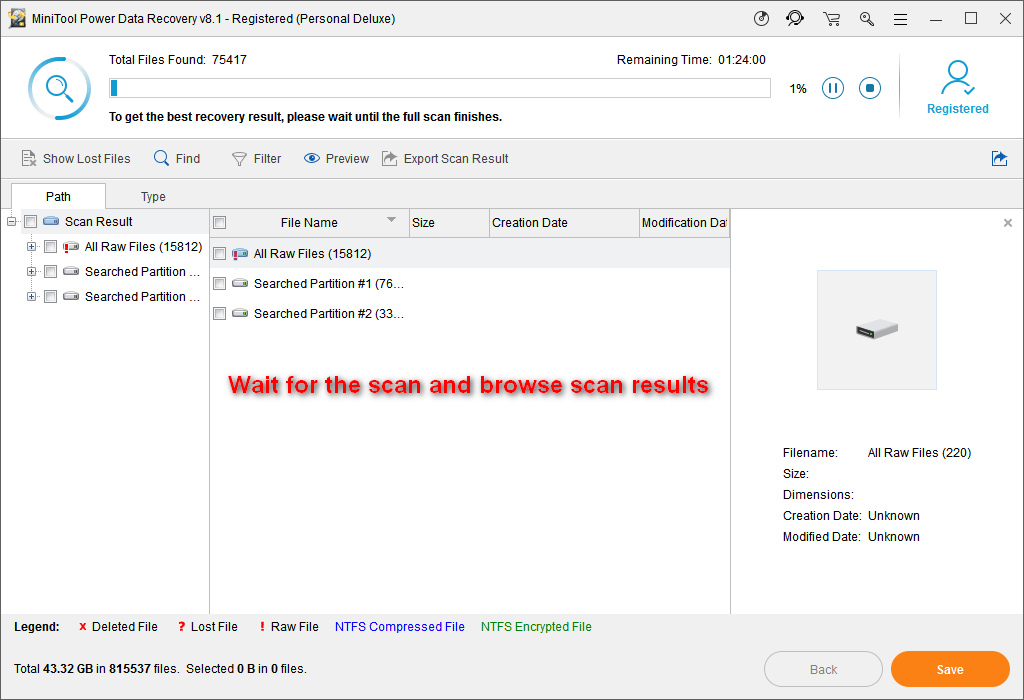
Task: Click Export Scan Result
Action: [x=445, y=159]
